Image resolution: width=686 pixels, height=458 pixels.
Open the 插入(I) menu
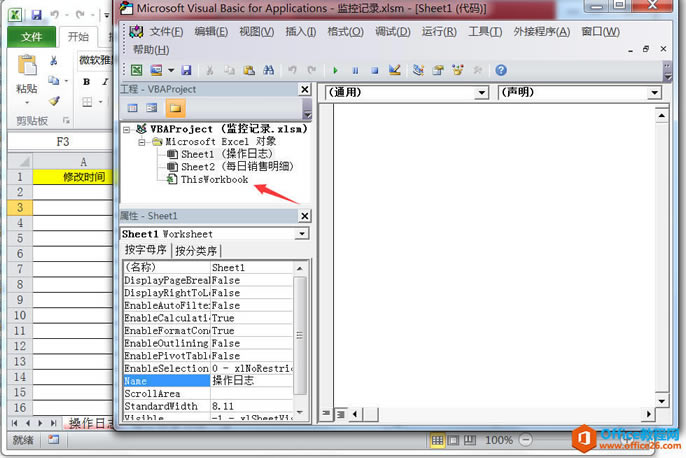click(x=301, y=31)
